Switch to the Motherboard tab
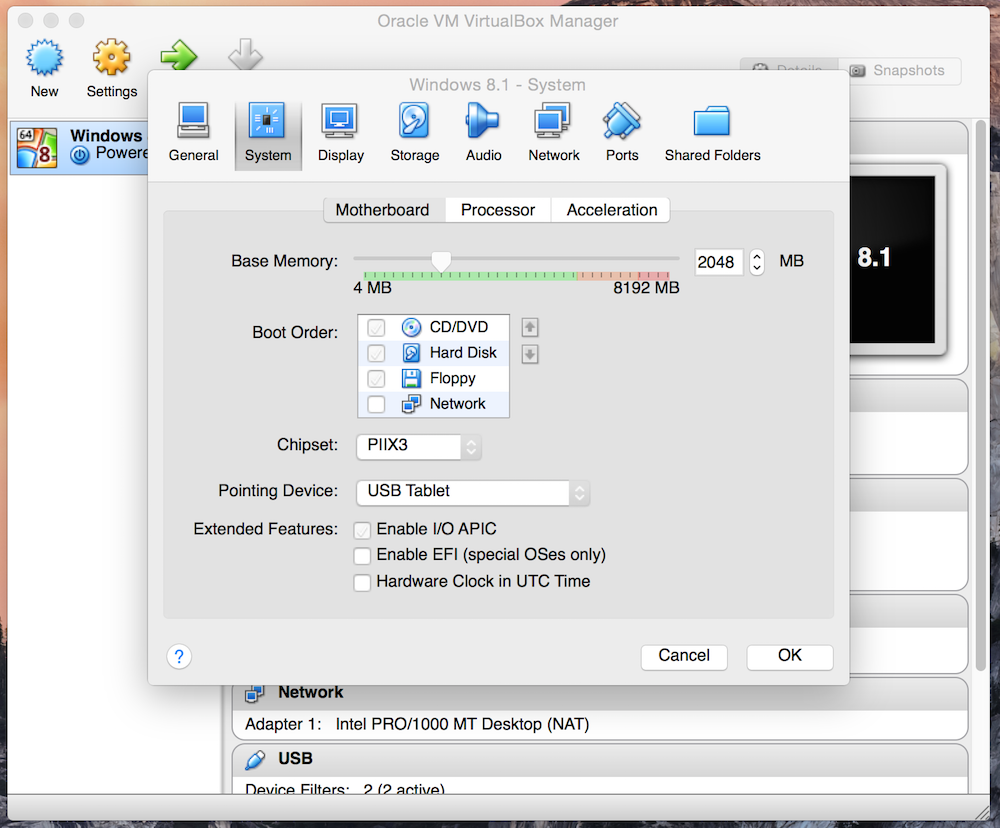Image resolution: width=1000 pixels, height=828 pixels. coord(383,210)
